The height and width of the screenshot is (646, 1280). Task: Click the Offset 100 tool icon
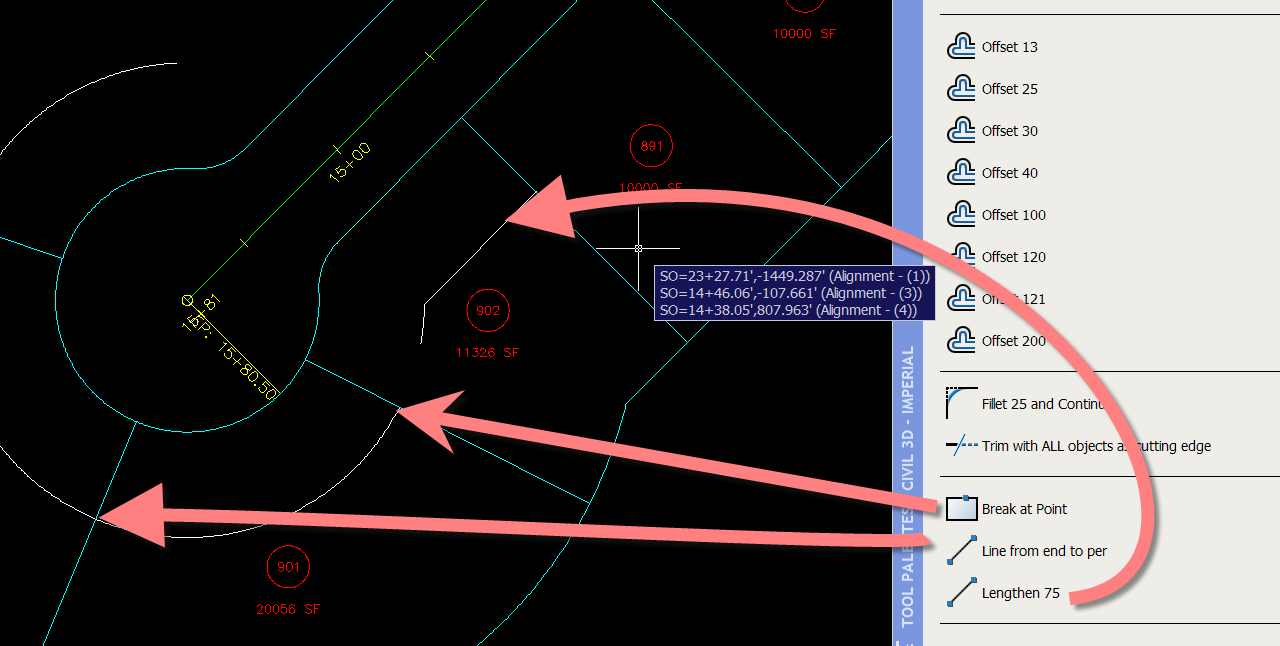(961, 215)
